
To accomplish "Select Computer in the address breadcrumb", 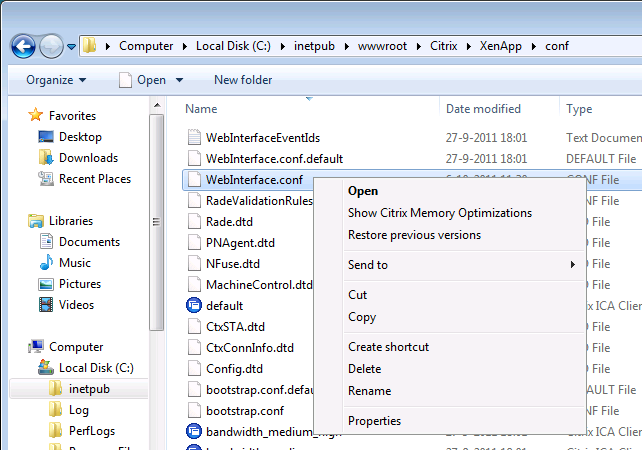I will click(146, 46).
